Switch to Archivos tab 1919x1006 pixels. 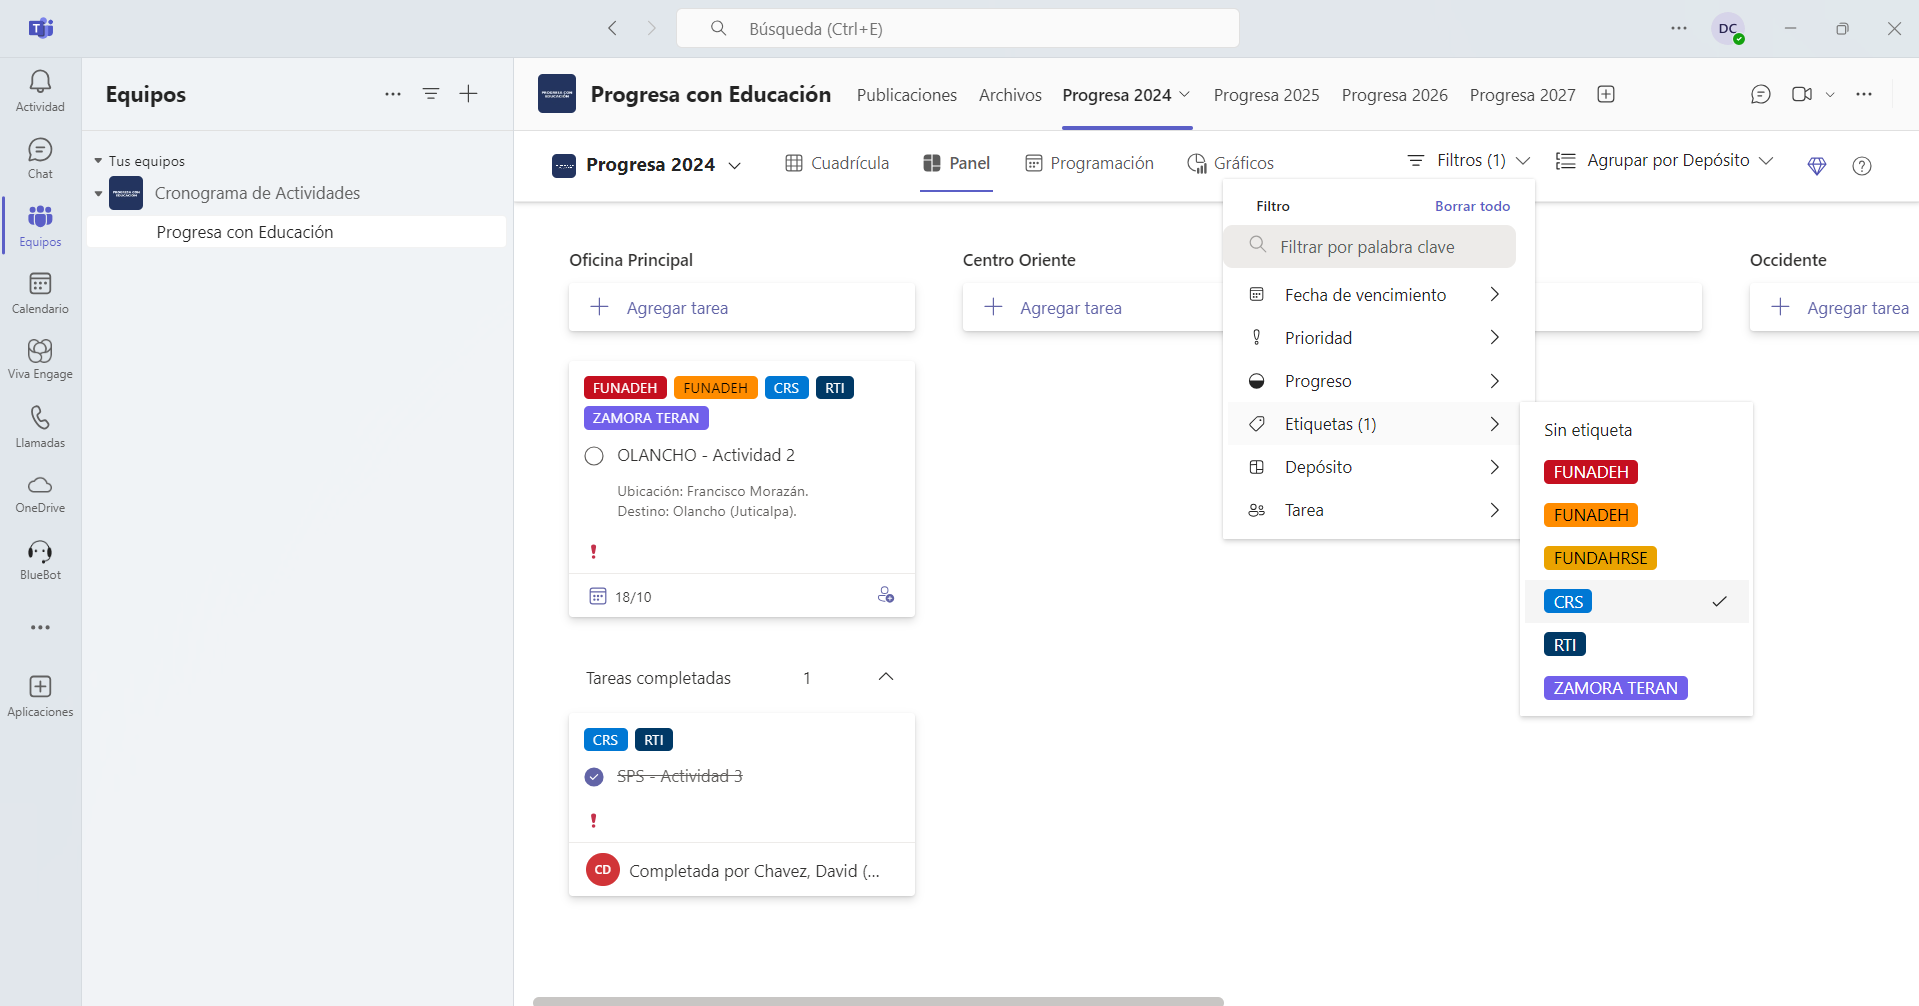tap(1010, 95)
